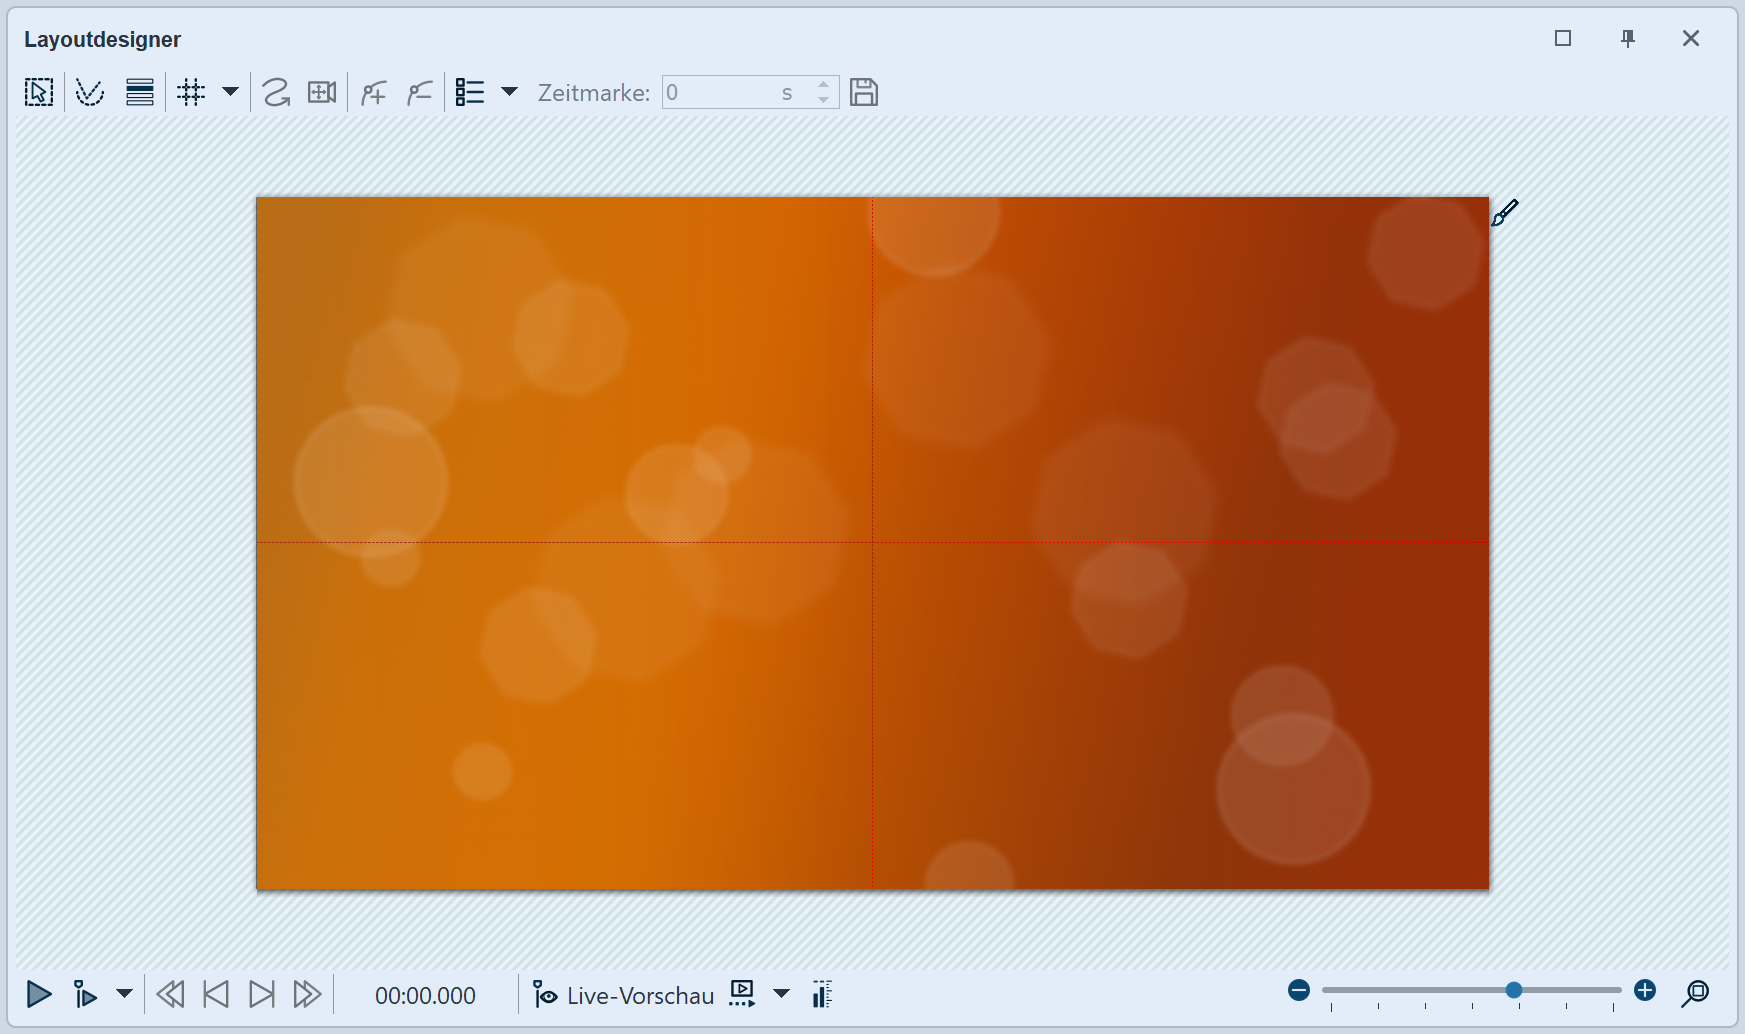Click the floppy disk save icon
The height and width of the screenshot is (1034, 1745).
point(864,93)
